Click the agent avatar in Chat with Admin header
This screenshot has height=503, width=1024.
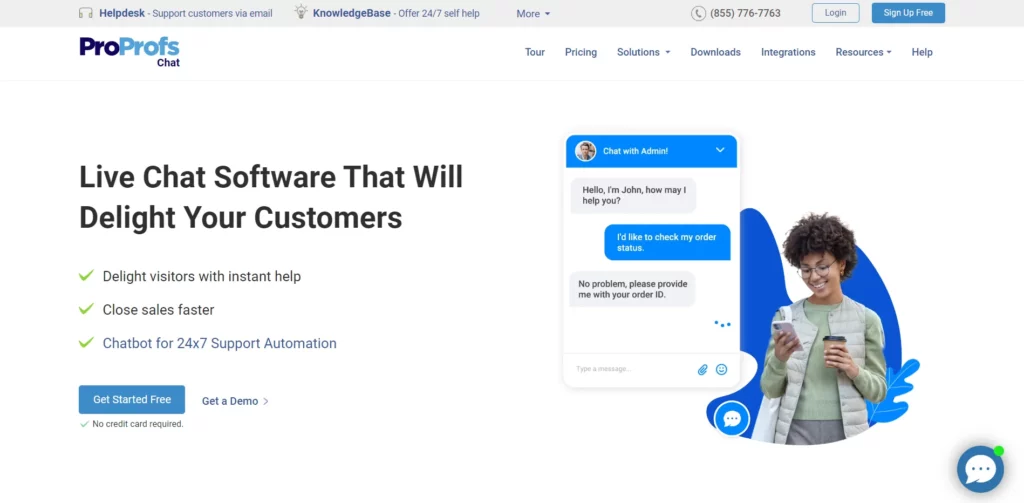(585, 151)
